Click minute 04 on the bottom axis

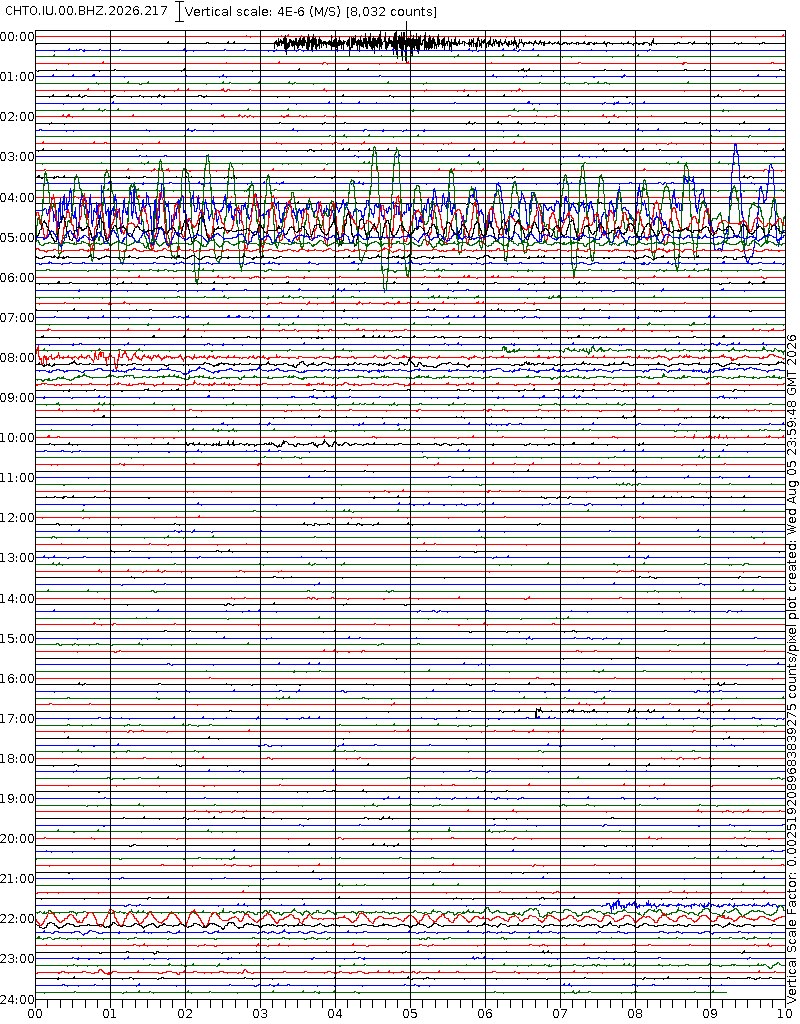pos(335,1015)
